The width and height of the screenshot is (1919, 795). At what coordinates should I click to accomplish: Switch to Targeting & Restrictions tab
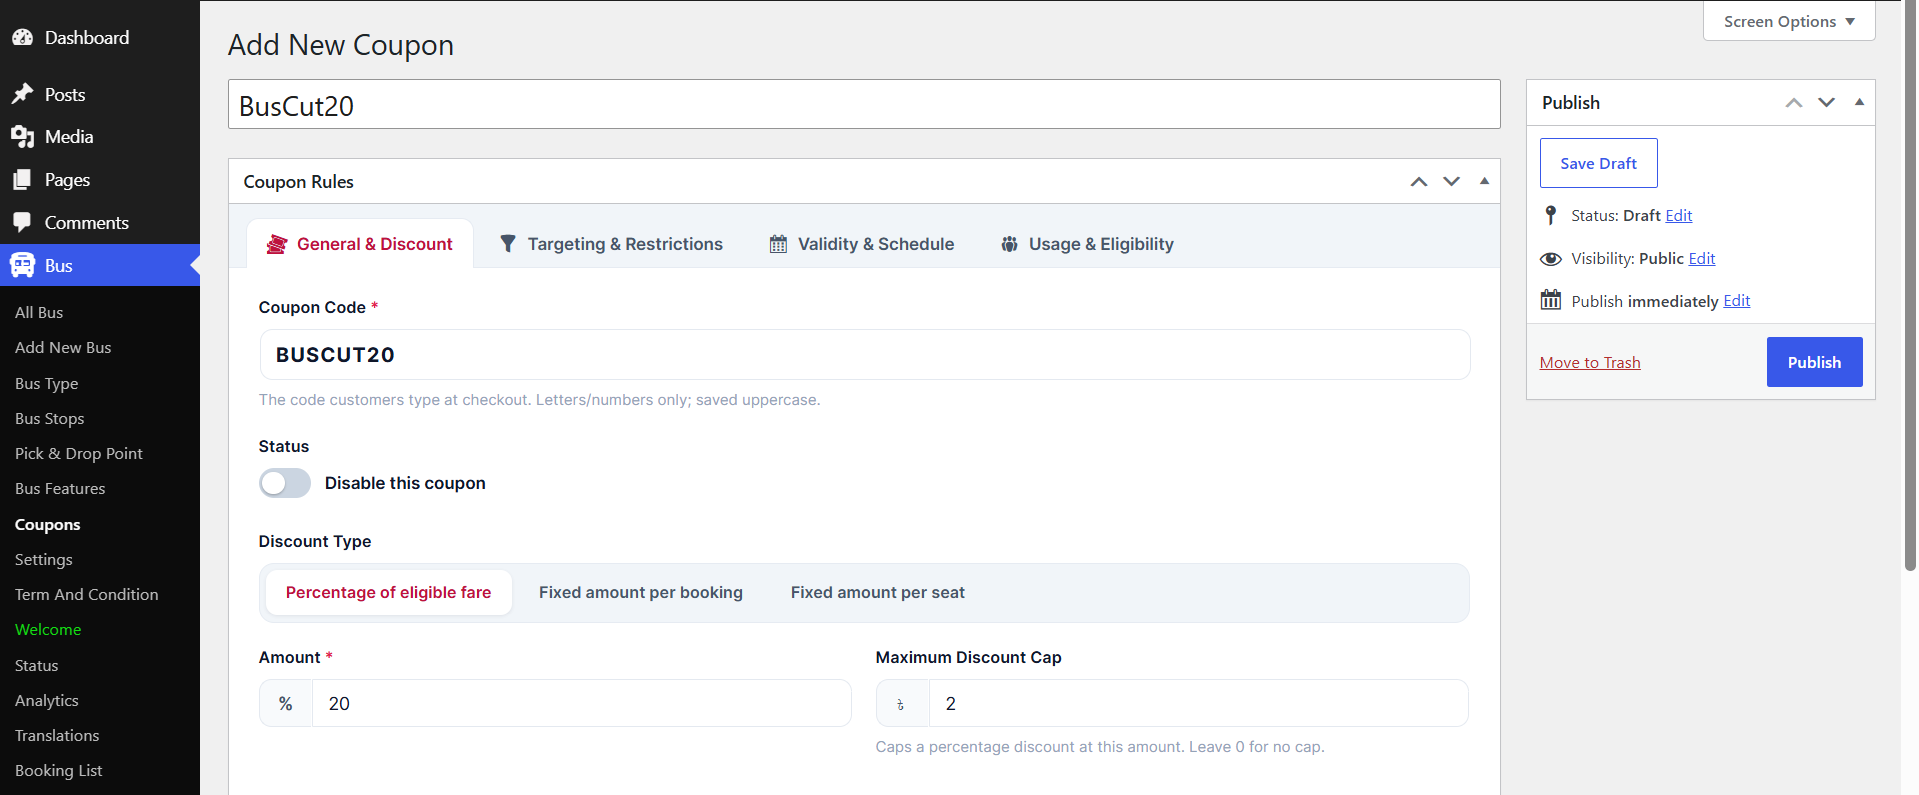(x=611, y=244)
